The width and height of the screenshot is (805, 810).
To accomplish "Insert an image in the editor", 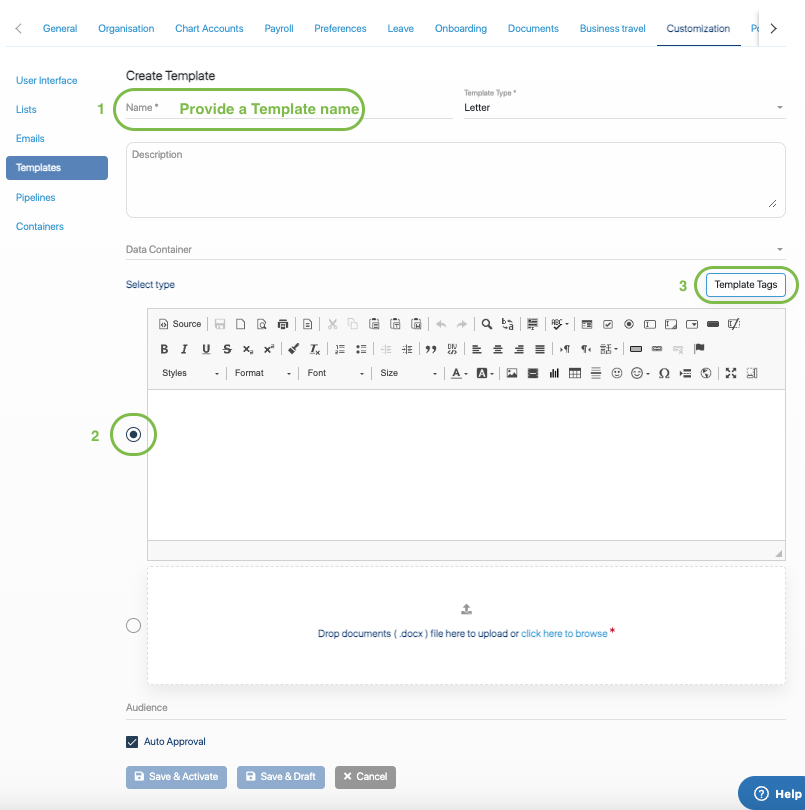I will click(511, 373).
